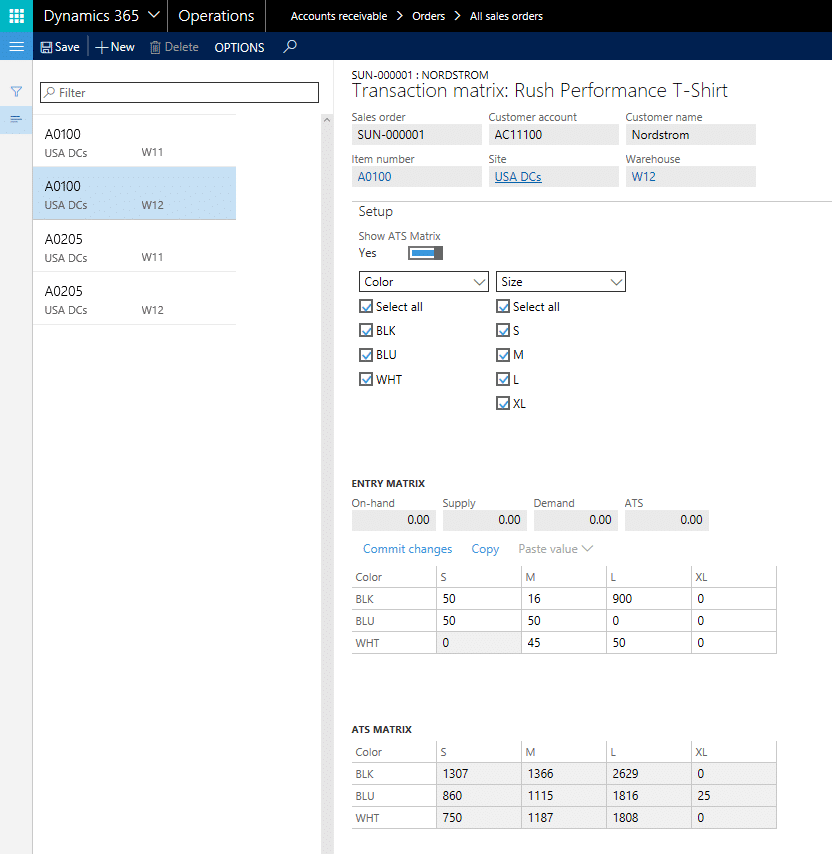Viewport: 832px width, 854px height.
Task: Uncheck the XL size checkbox
Action: (x=503, y=404)
